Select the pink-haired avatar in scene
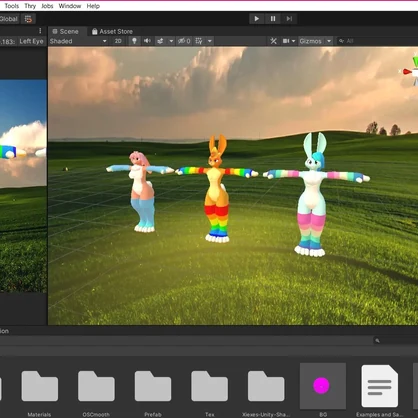This screenshot has width=418, height=418. [141, 191]
